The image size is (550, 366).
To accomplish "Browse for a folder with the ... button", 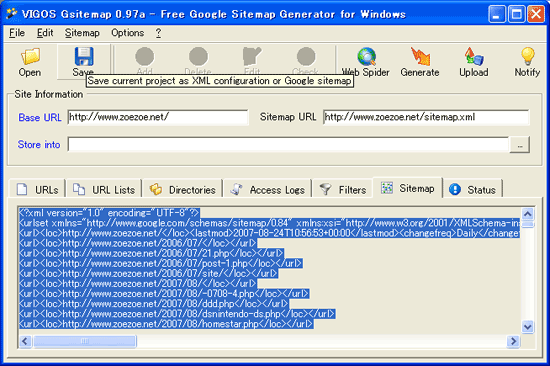I will coord(519,145).
